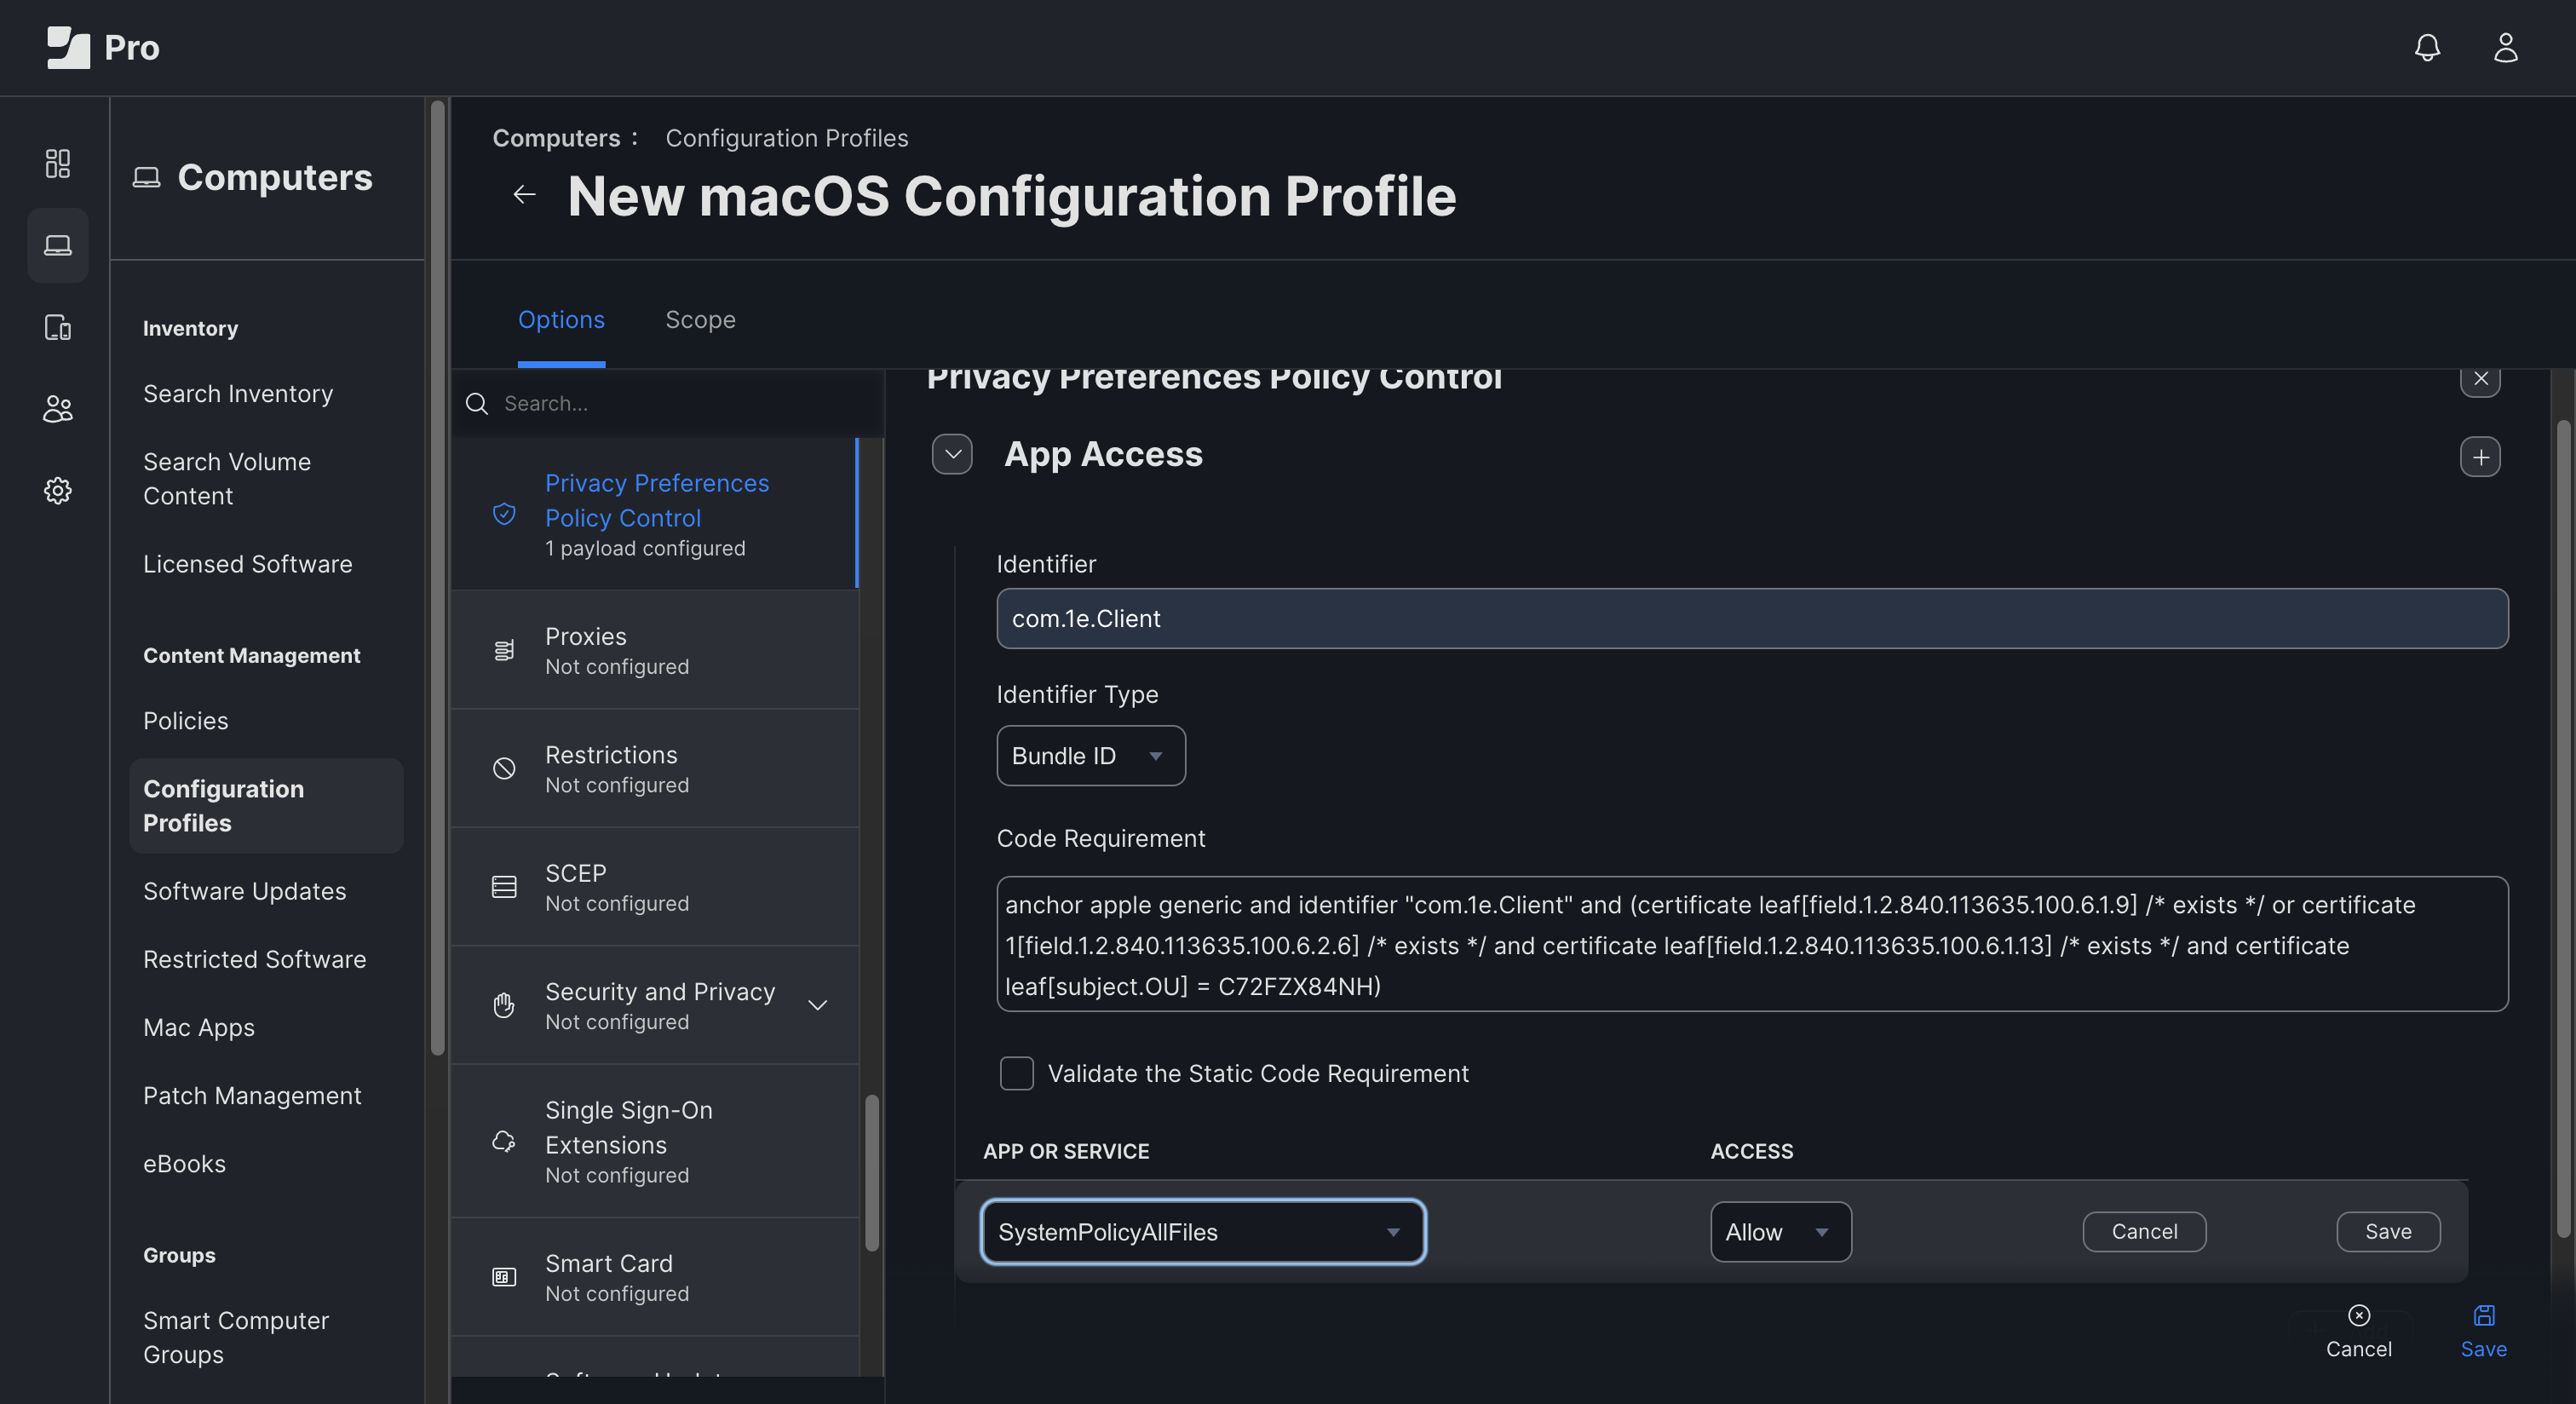
Task: Switch to the Scope tab
Action: tap(700, 320)
